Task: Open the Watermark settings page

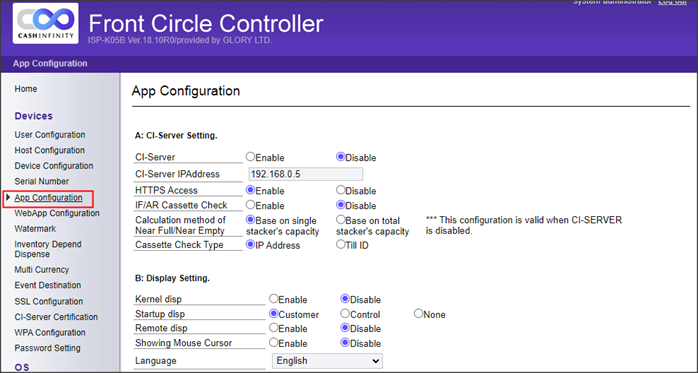Action: click(35, 229)
